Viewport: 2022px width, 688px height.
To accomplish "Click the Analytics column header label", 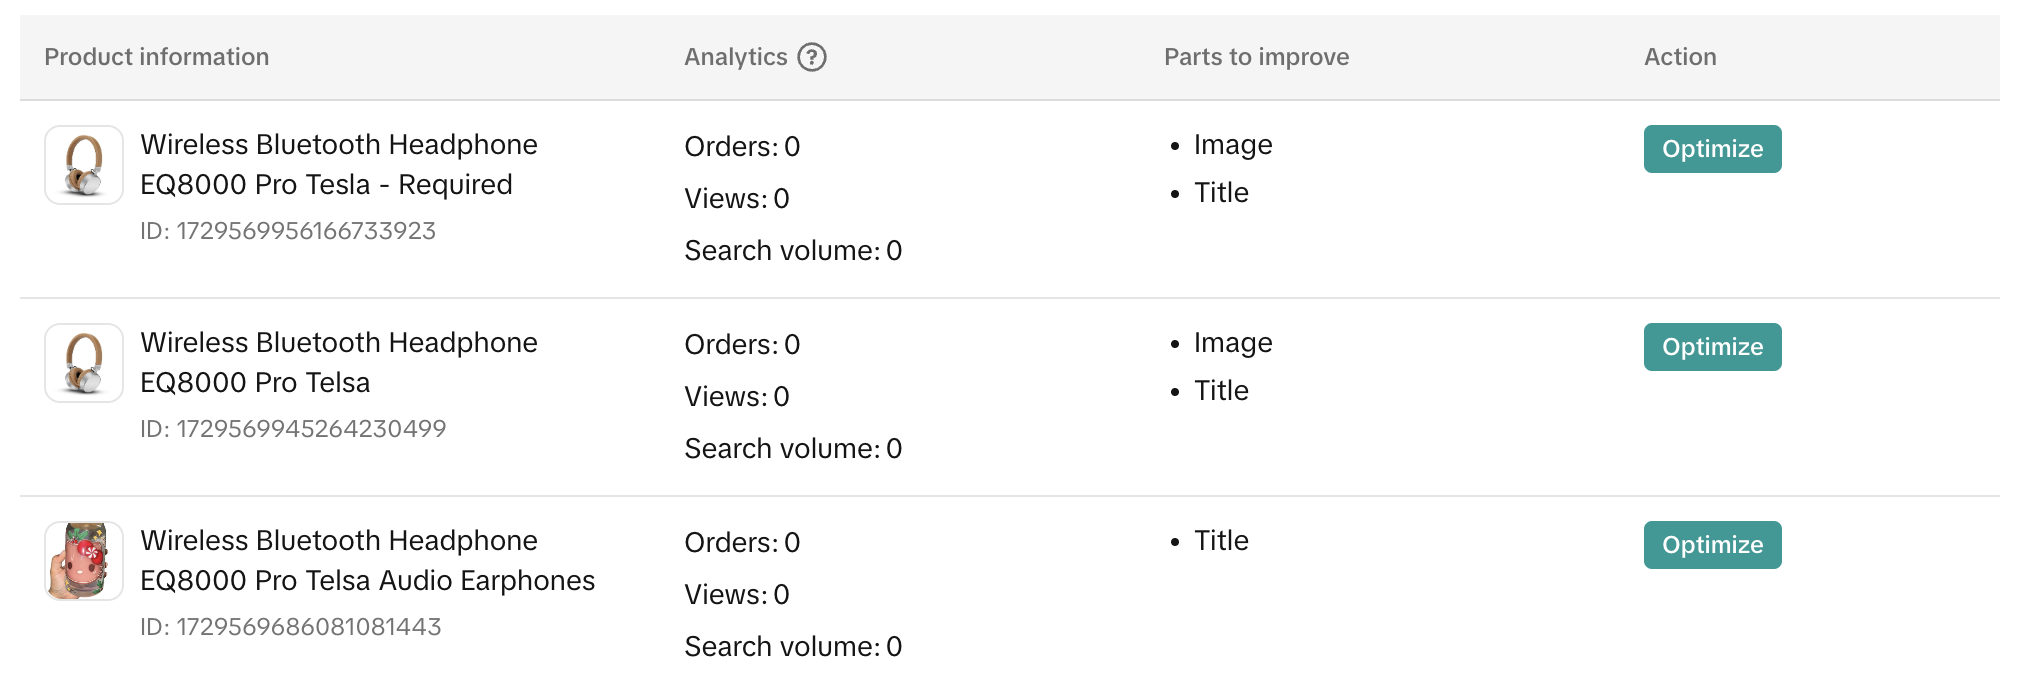I will click(x=735, y=57).
